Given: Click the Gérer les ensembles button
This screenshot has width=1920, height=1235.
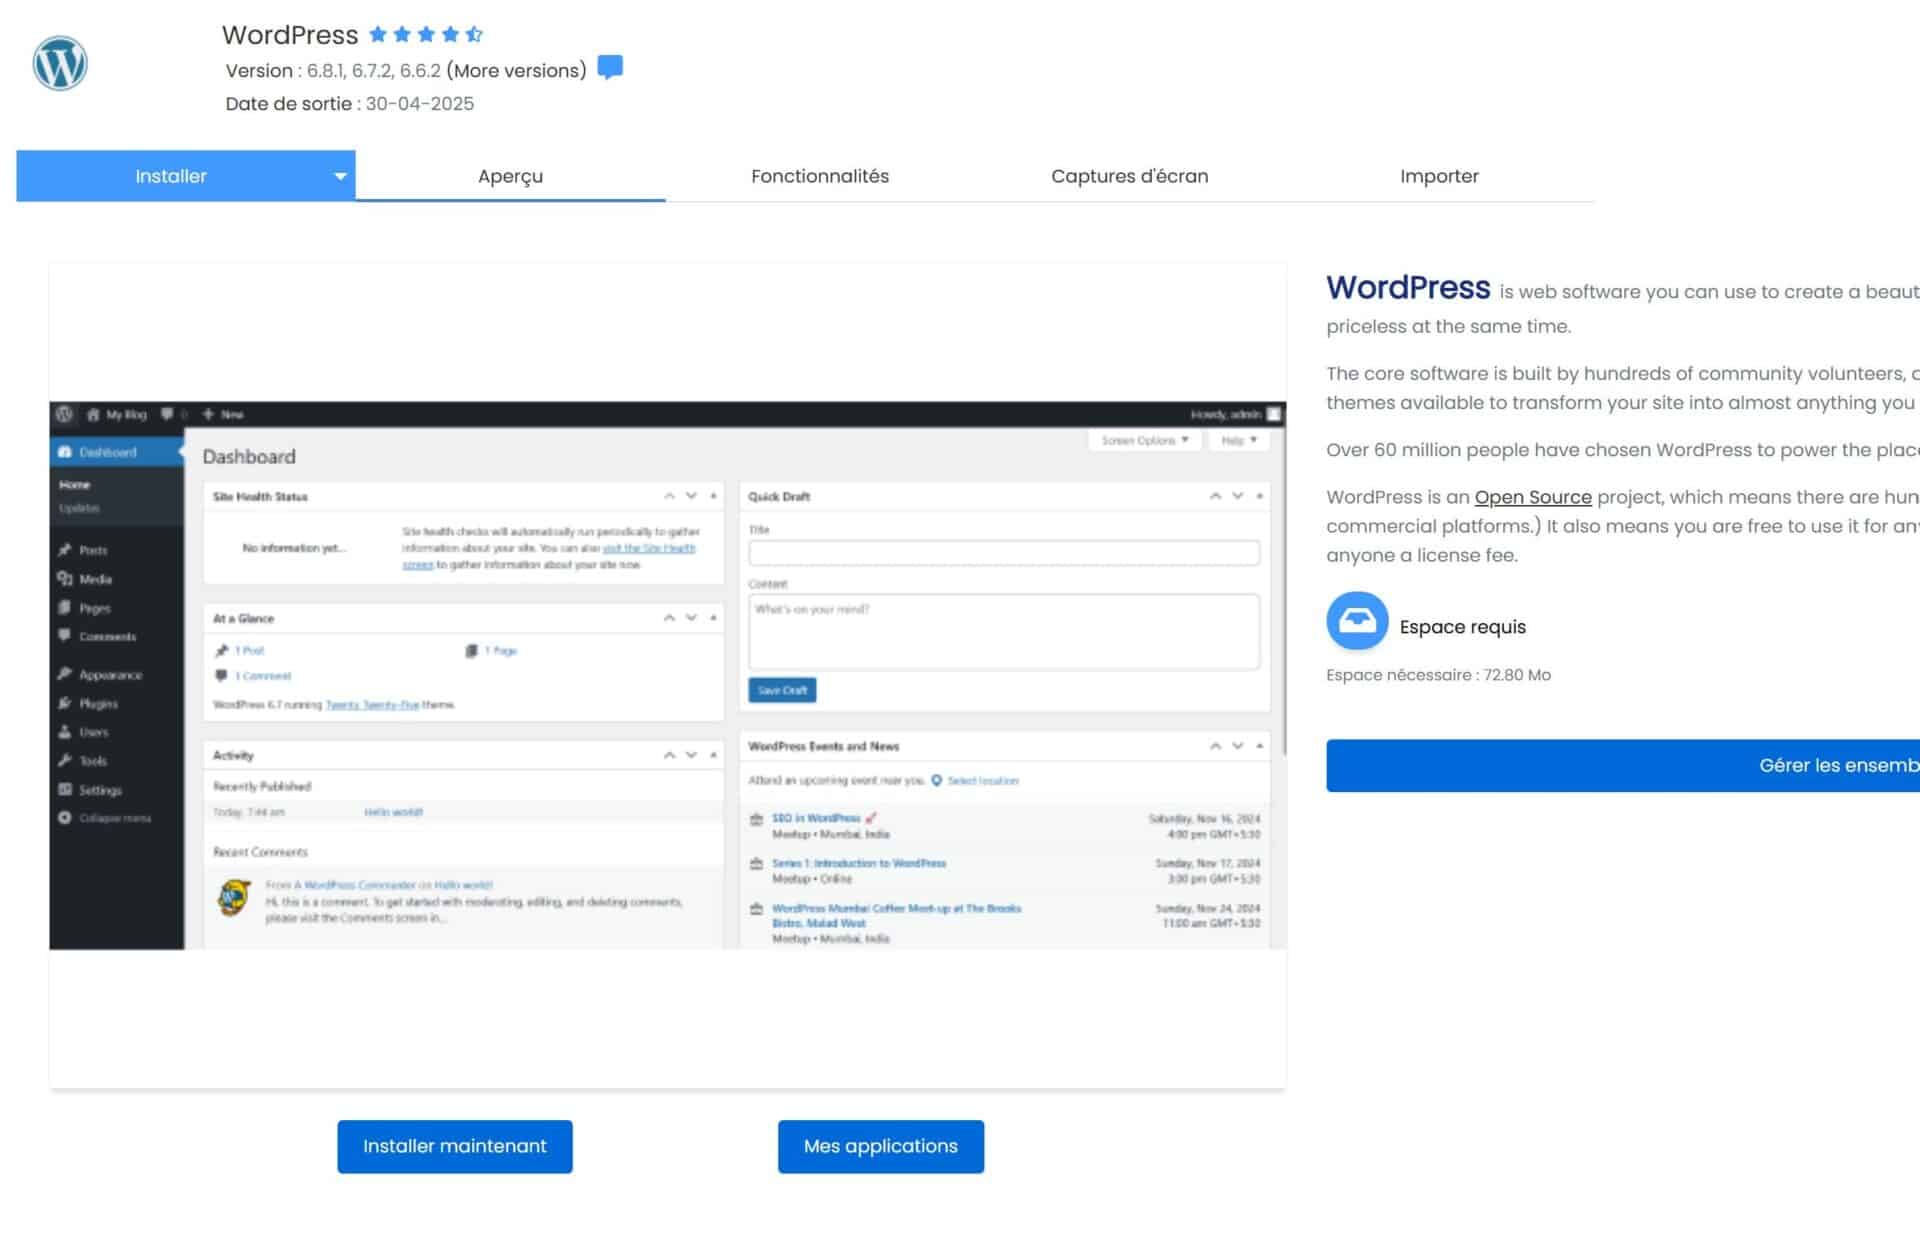Looking at the screenshot, I should coord(1623,765).
